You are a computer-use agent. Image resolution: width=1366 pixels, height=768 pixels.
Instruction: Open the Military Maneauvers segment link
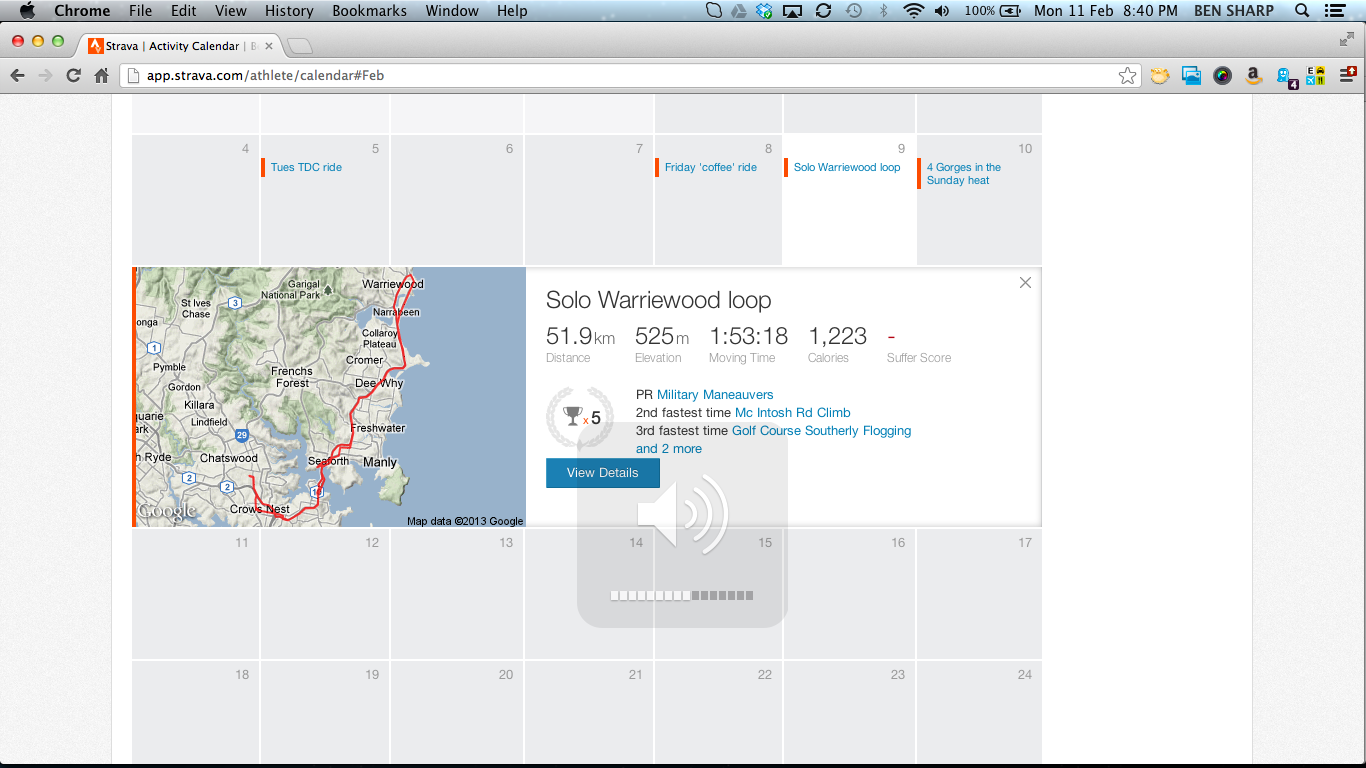pyautogui.click(x=714, y=395)
